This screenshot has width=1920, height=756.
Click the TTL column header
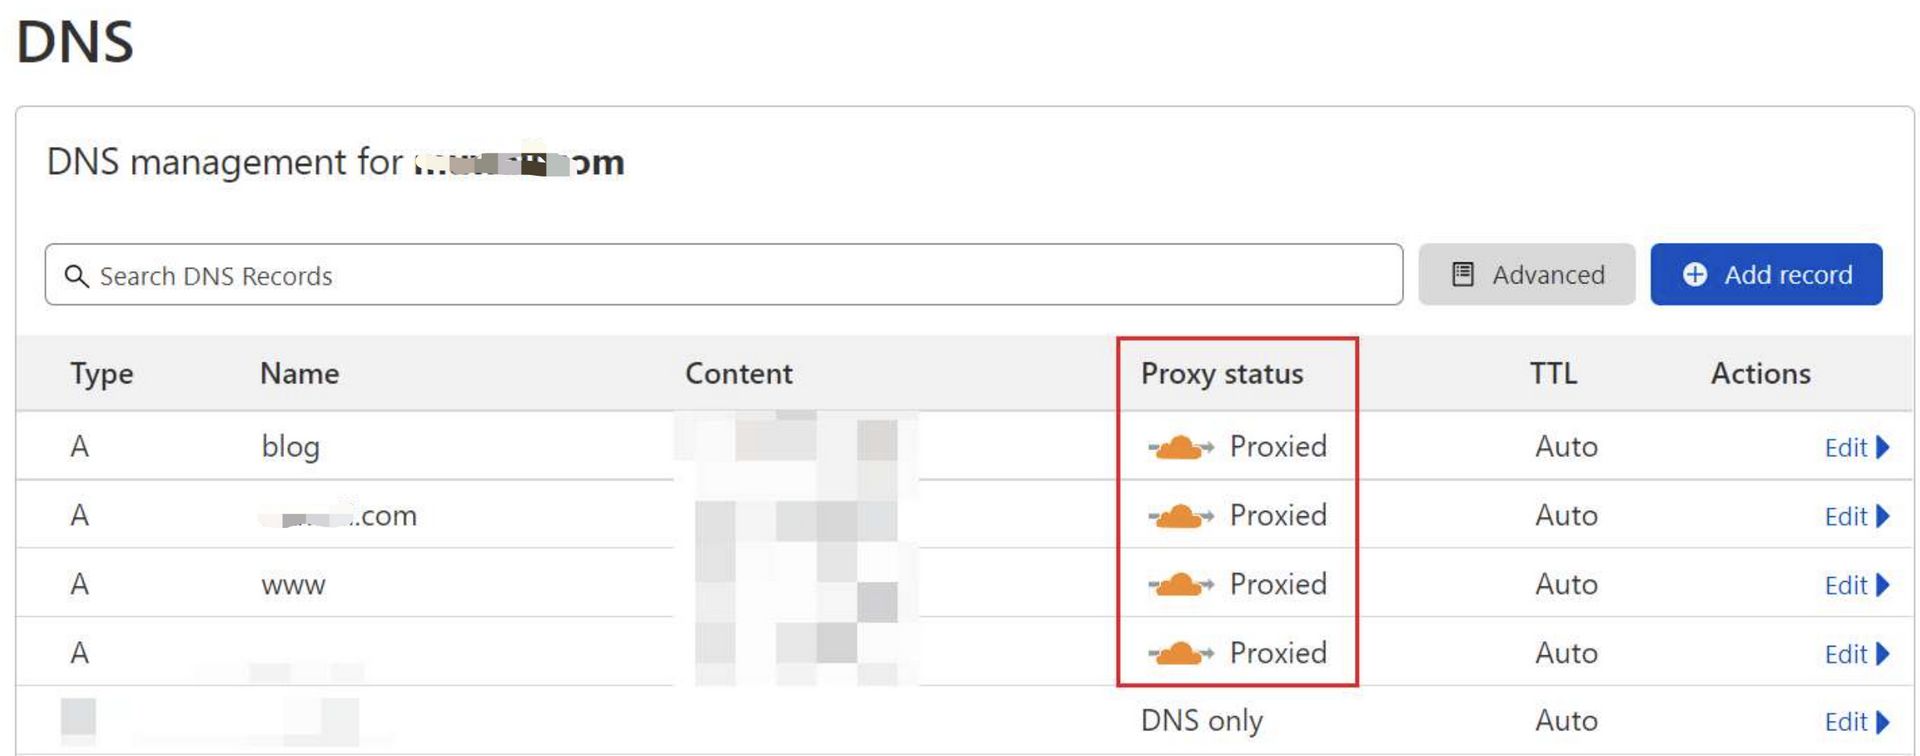(1553, 374)
